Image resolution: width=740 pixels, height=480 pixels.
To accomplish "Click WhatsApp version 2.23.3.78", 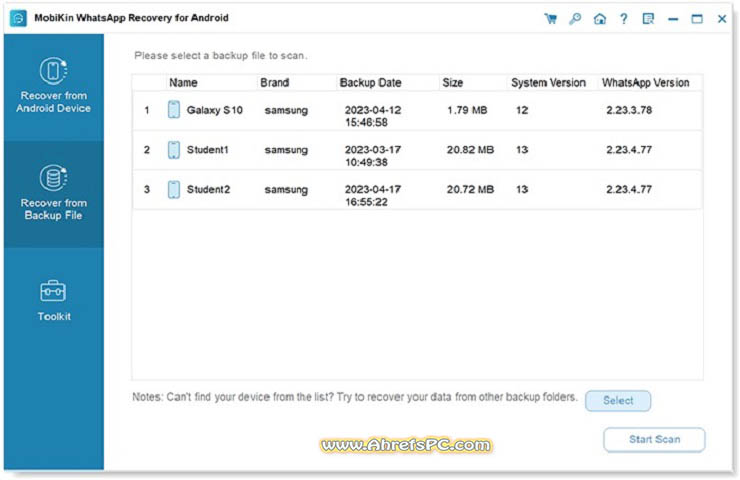I will pyautogui.click(x=629, y=110).
